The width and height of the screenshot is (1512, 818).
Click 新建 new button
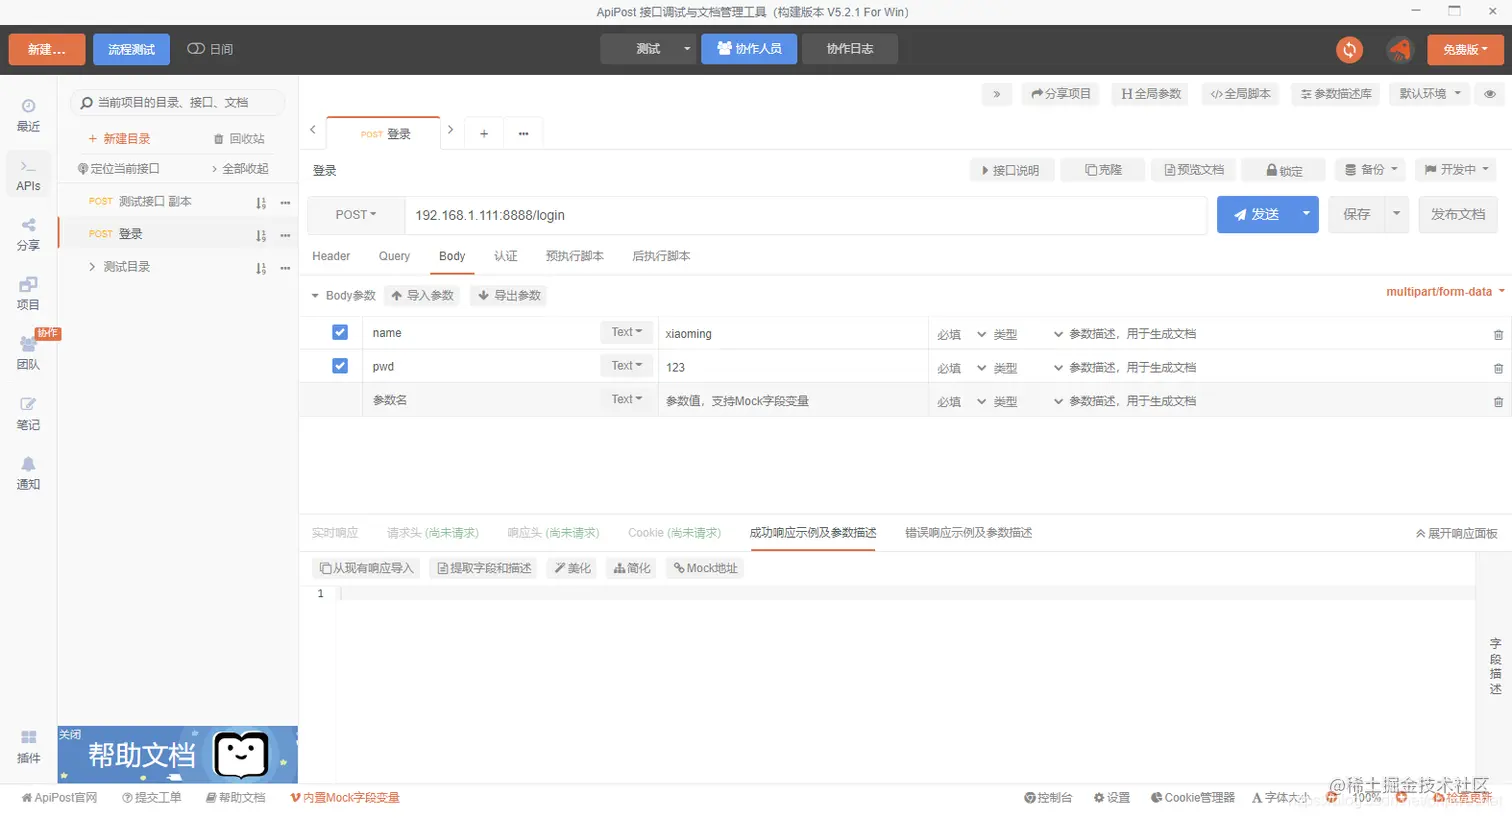click(x=47, y=49)
